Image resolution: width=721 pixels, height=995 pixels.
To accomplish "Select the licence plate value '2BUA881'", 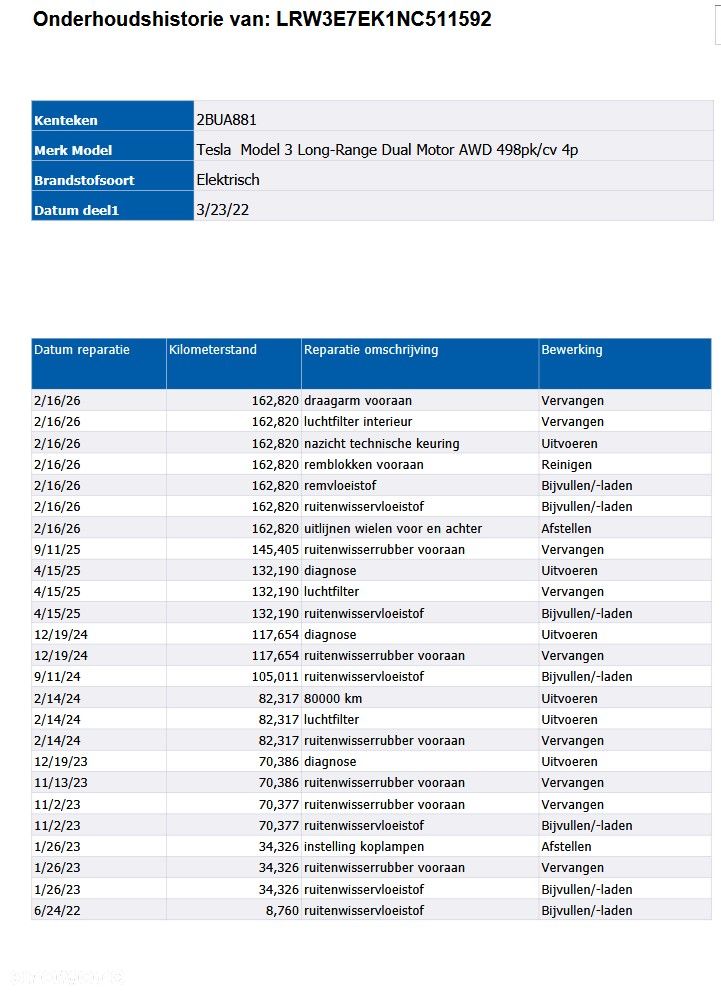I will 226,119.
